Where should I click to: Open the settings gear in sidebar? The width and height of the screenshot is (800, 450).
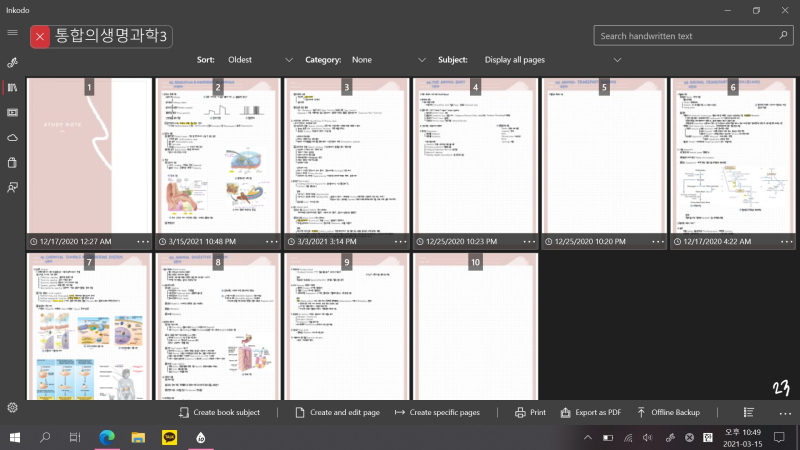click(x=12, y=408)
